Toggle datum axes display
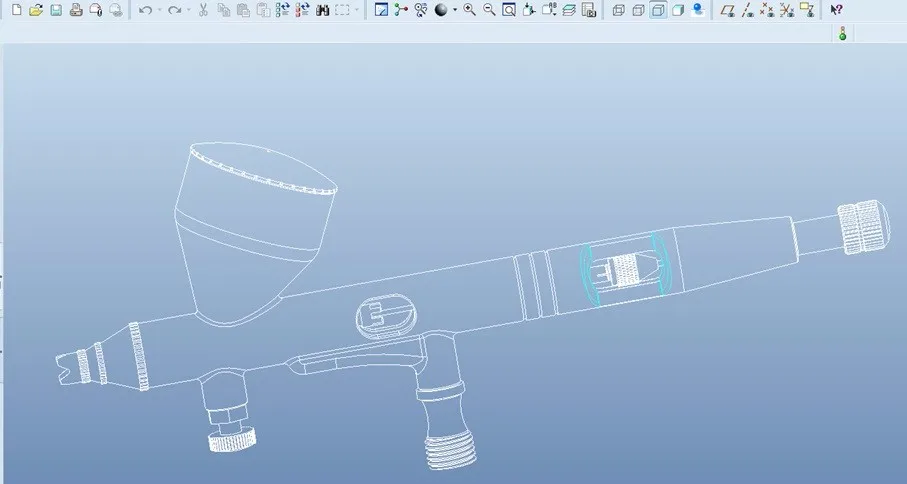This screenshot has width=907, height=484. (x=748, y=9)
